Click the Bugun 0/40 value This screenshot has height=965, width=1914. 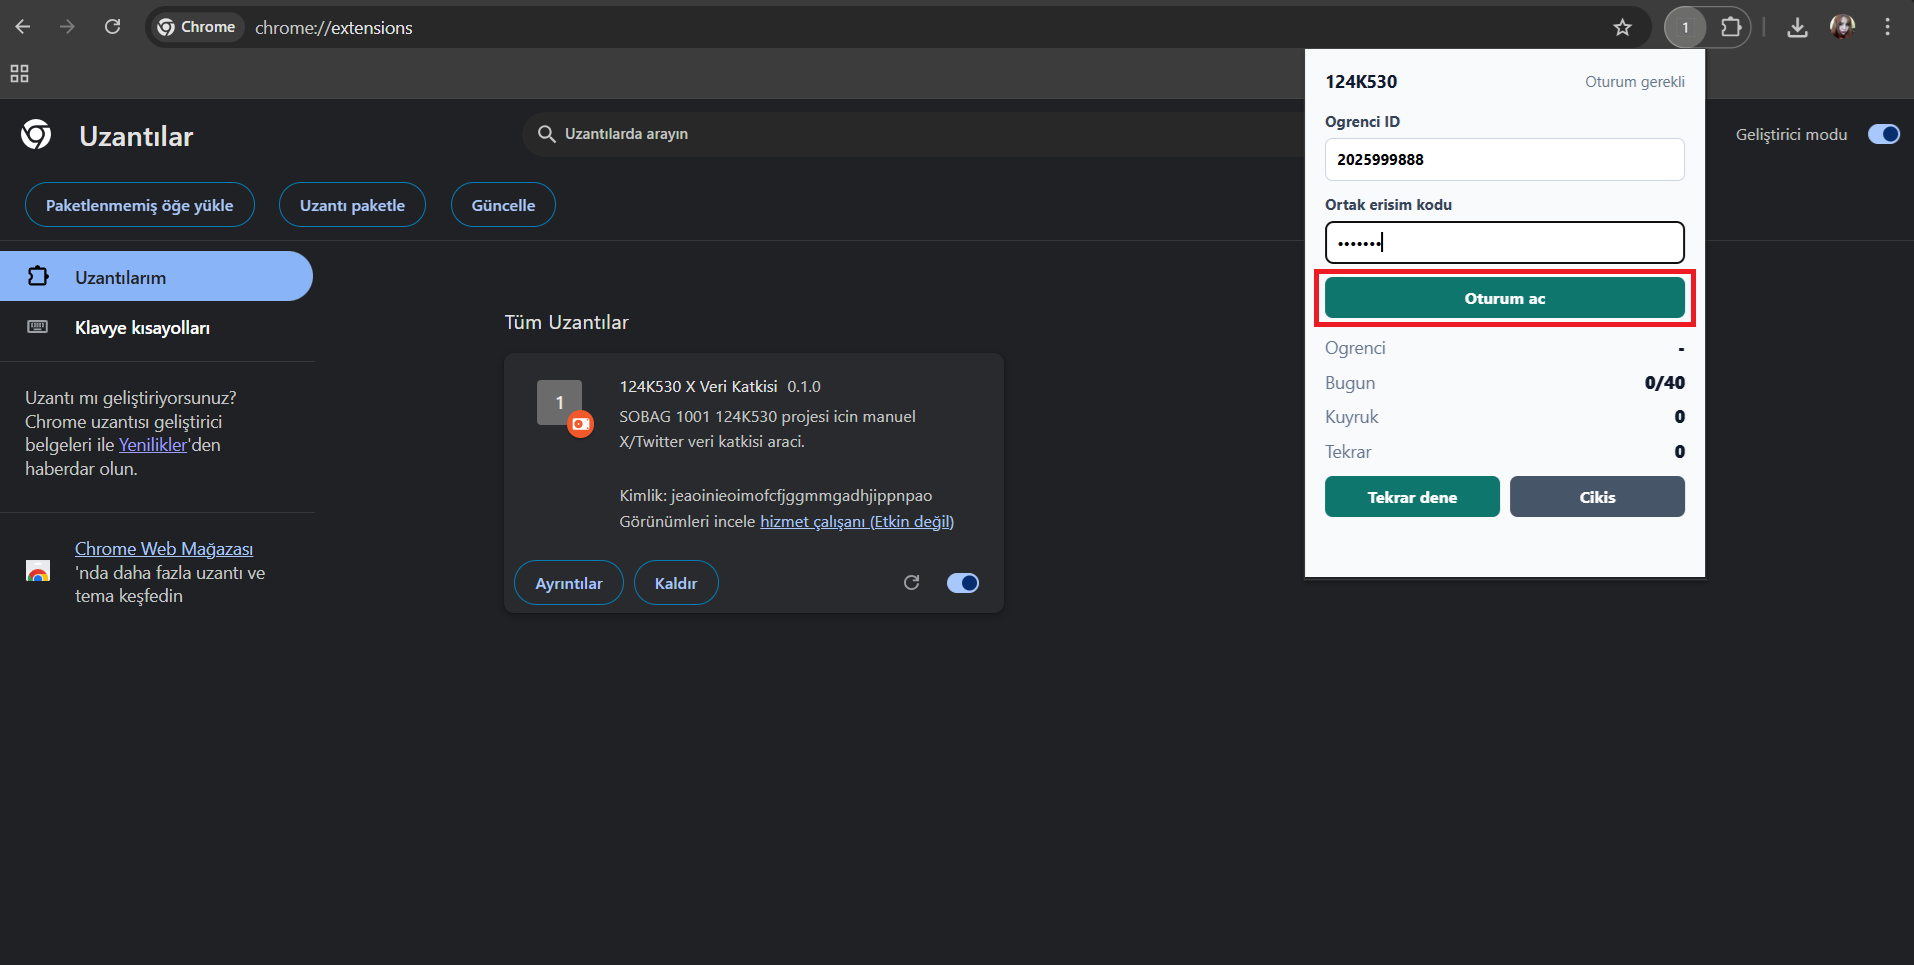point(1664,382)
